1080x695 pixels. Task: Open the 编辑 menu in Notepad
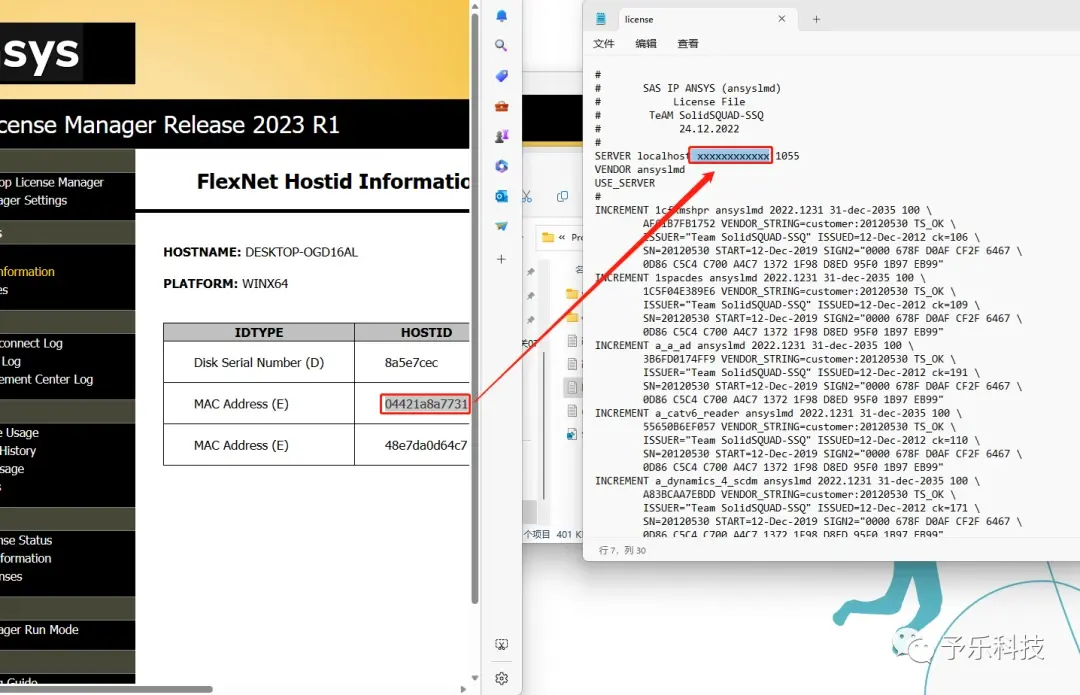[x=645, y=43]
